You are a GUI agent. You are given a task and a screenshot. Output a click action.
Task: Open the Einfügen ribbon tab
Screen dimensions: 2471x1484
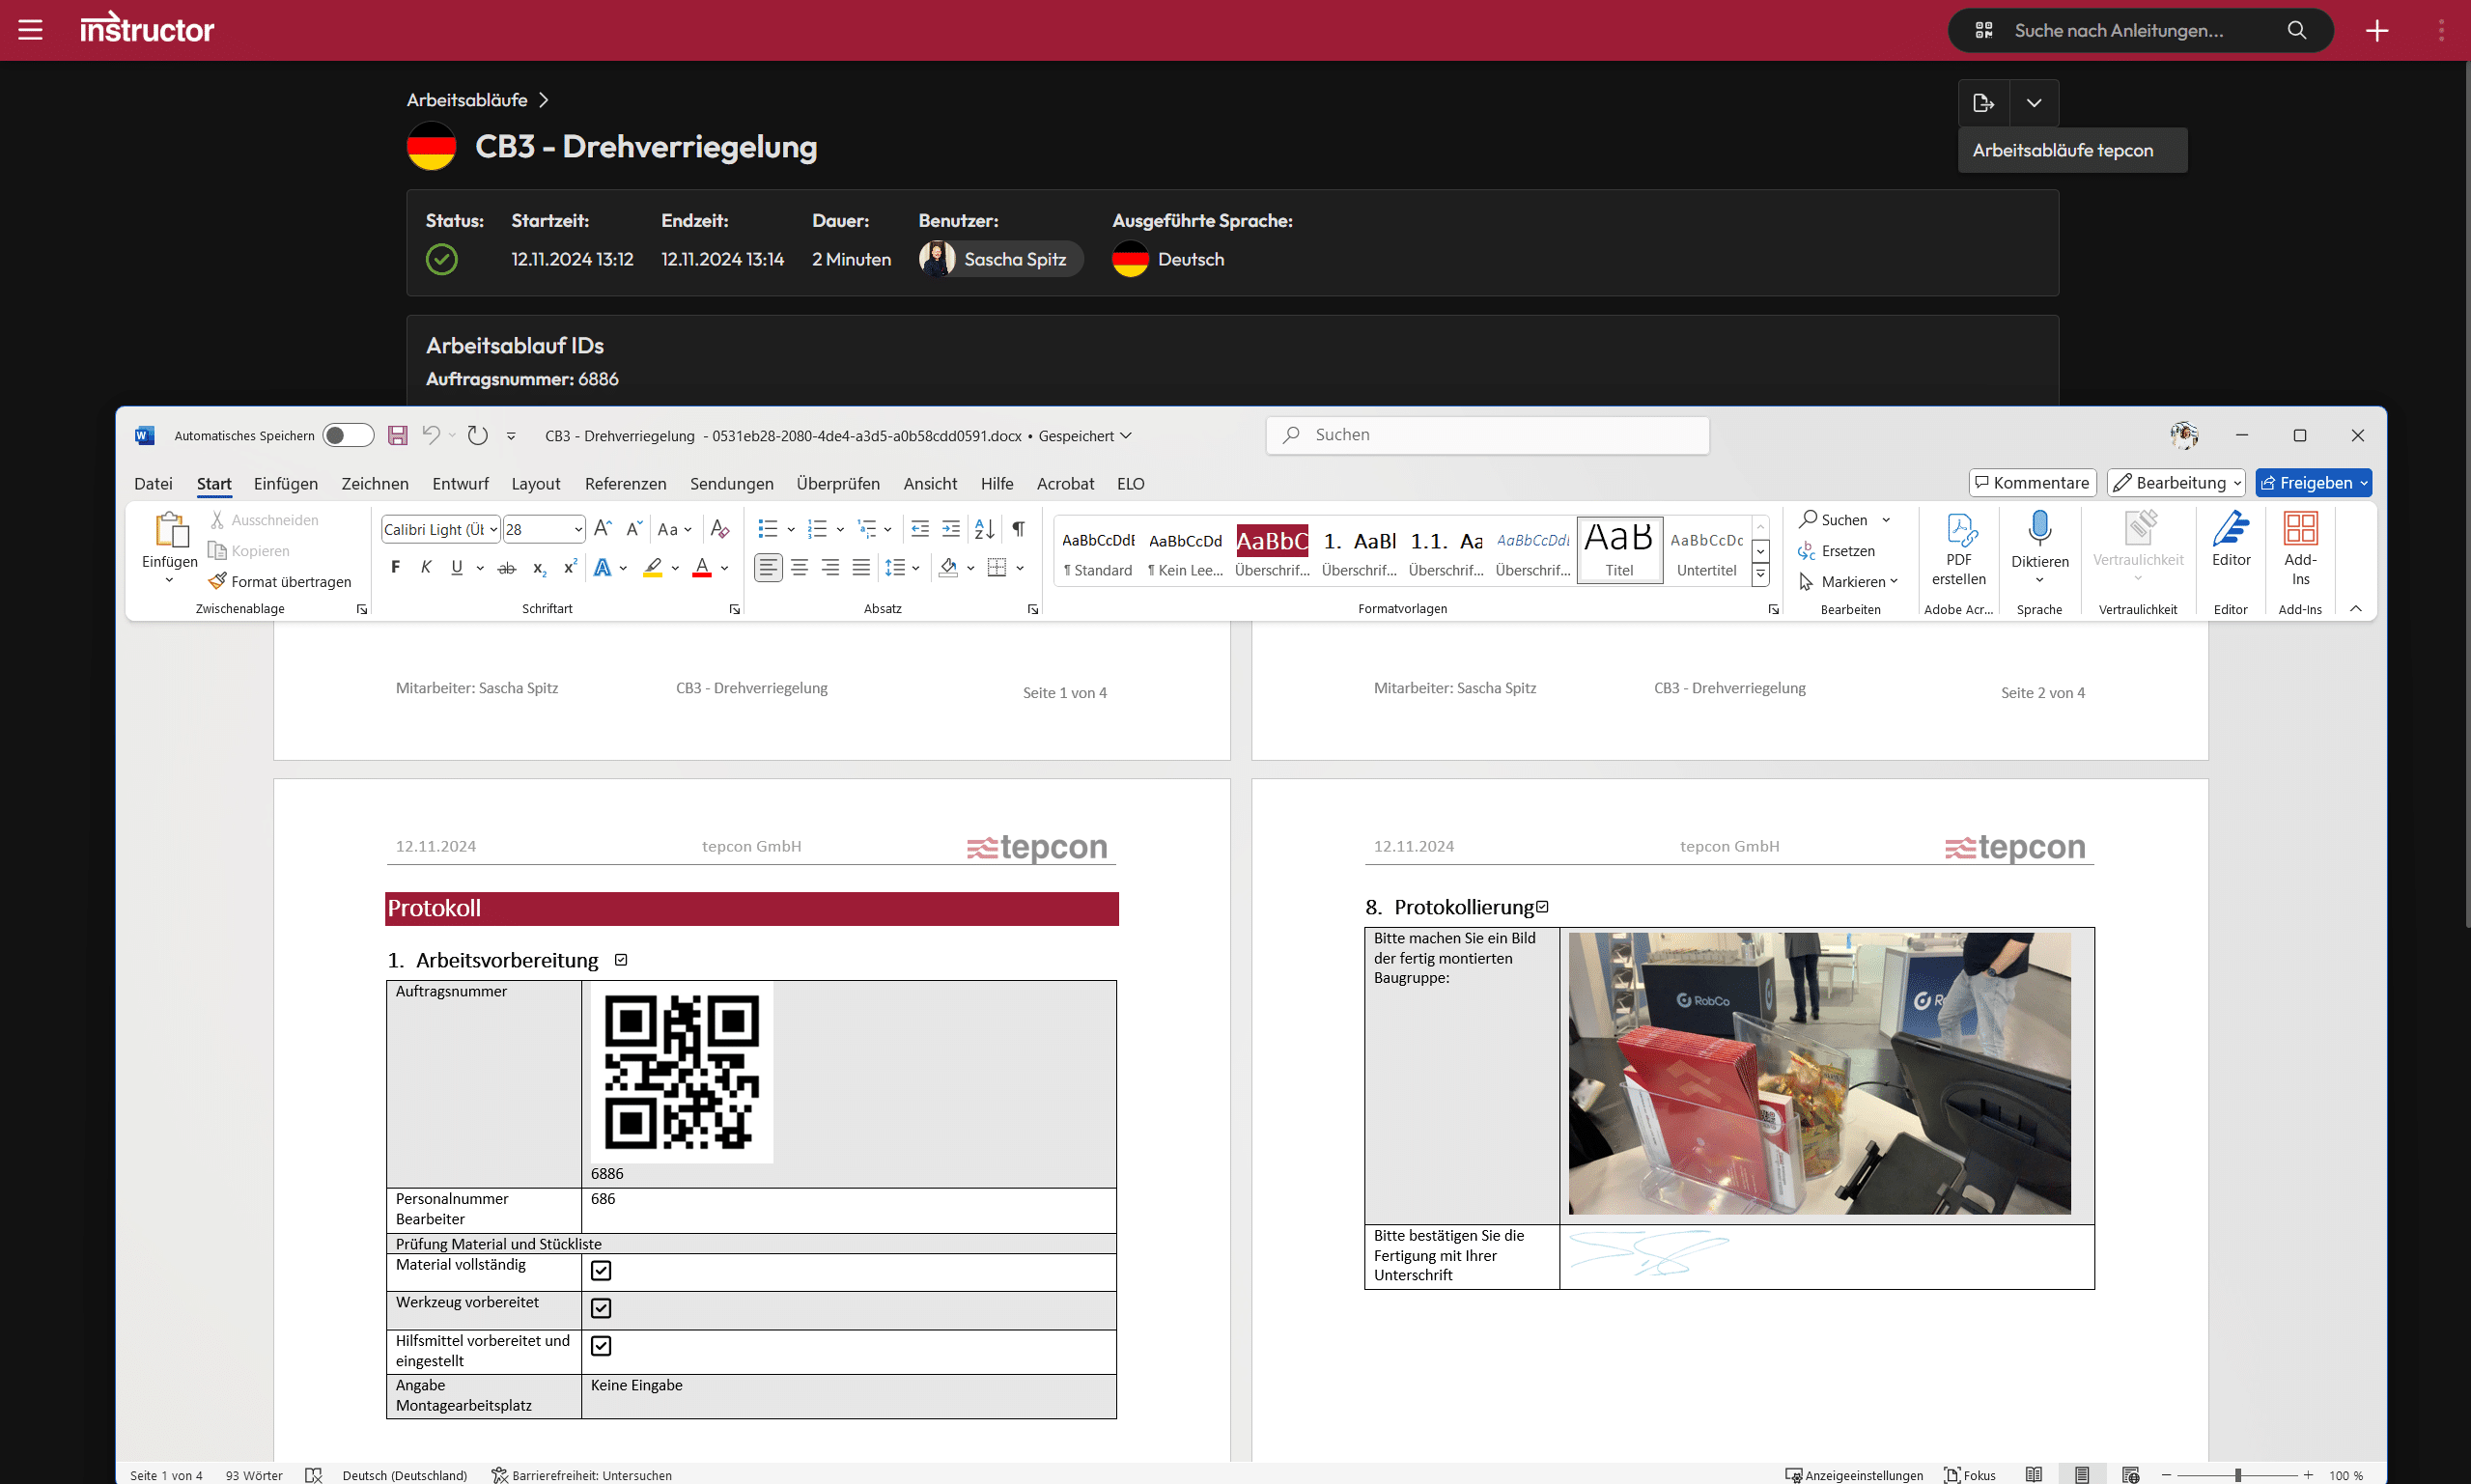pos(285,483)
